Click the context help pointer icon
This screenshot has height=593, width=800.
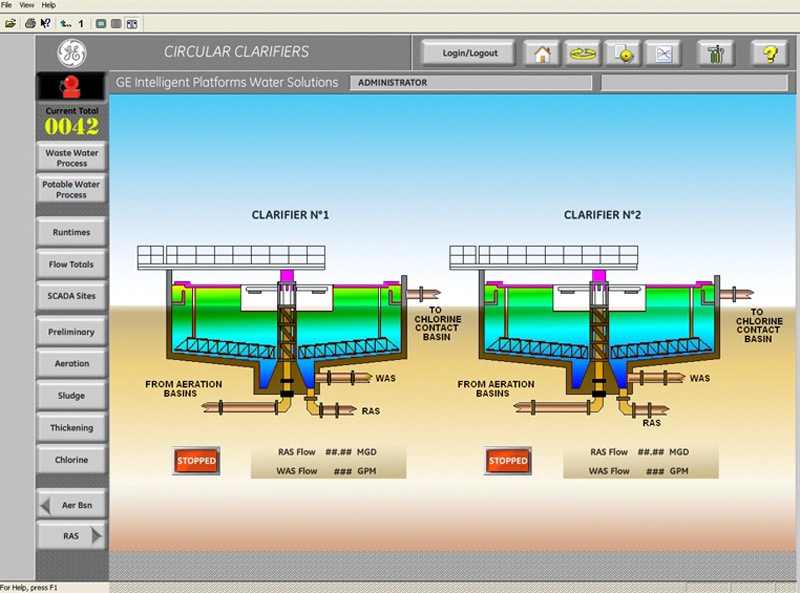pos(46,22)
